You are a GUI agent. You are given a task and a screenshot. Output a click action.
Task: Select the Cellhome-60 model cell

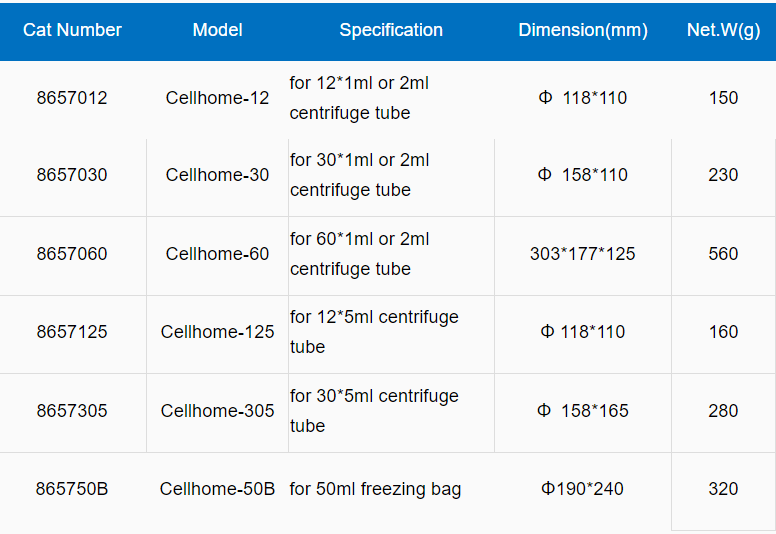(217, 254)
